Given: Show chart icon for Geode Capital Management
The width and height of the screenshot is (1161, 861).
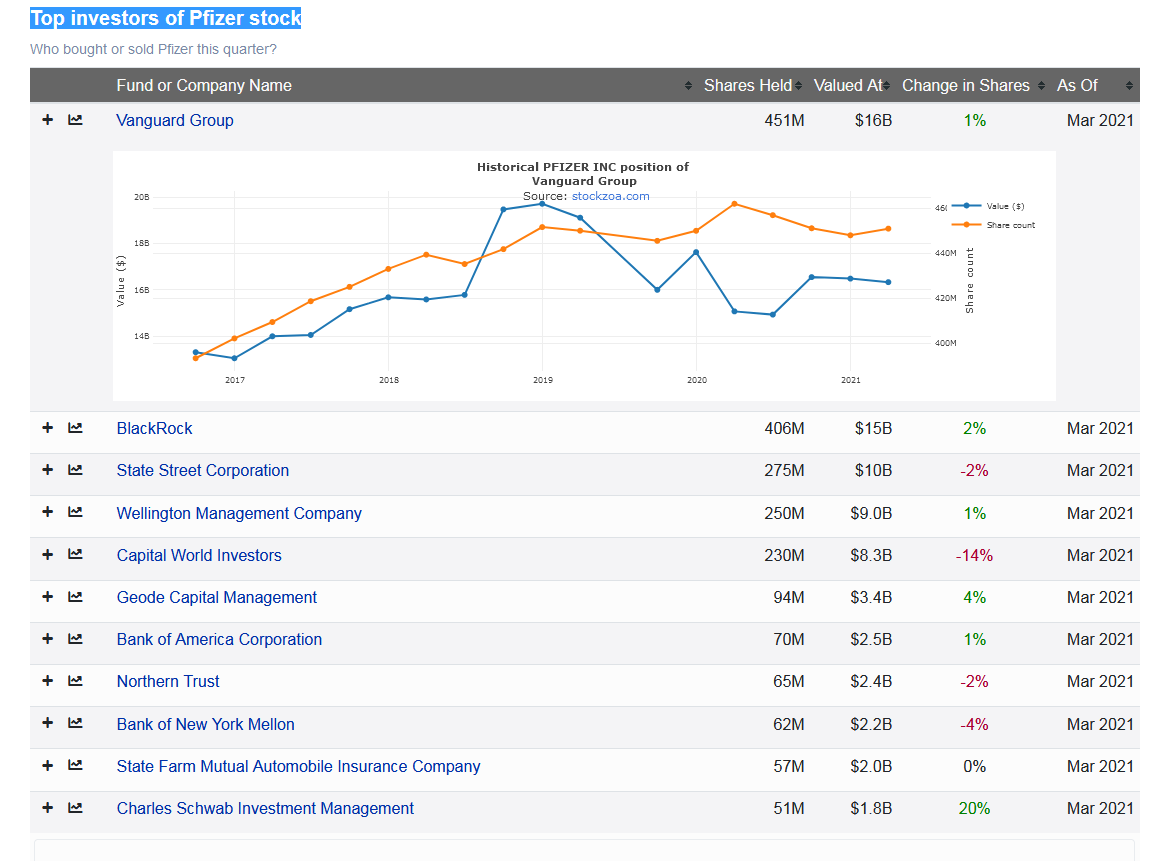Looking at the screenshot, I should [75, 596].
